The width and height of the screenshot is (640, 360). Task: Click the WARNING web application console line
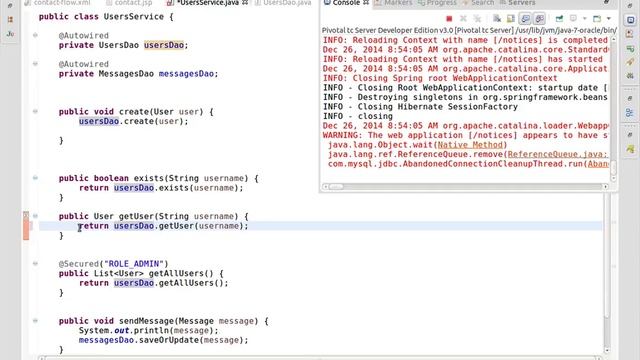tap(465, 135)
